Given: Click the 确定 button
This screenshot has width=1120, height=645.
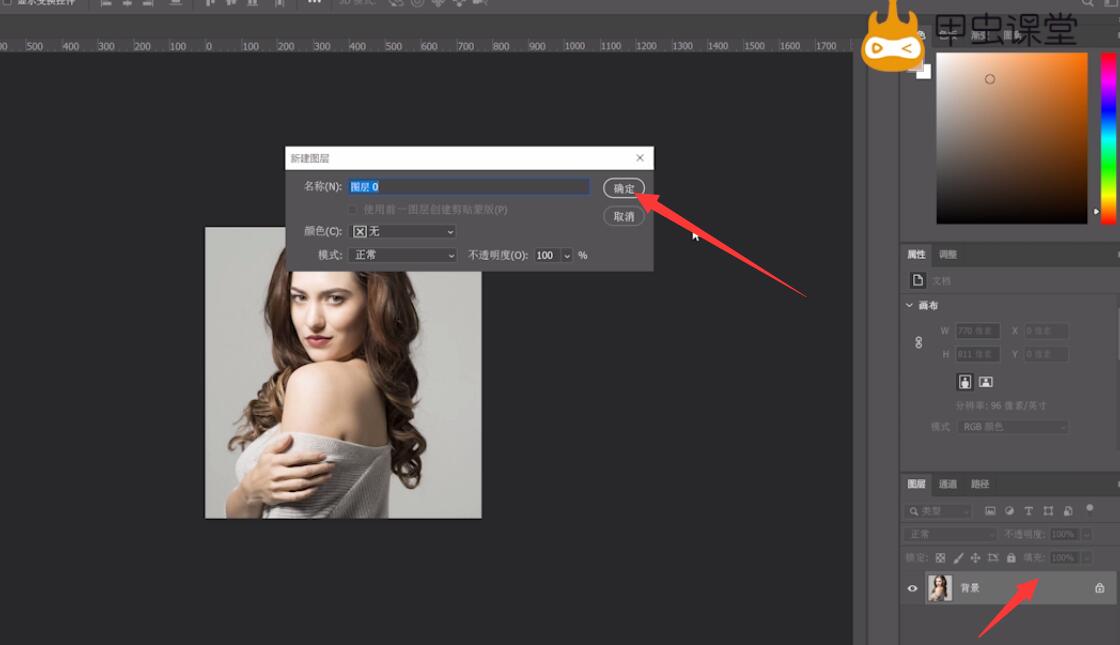Looking at the screenshot, I should point(624,188).
